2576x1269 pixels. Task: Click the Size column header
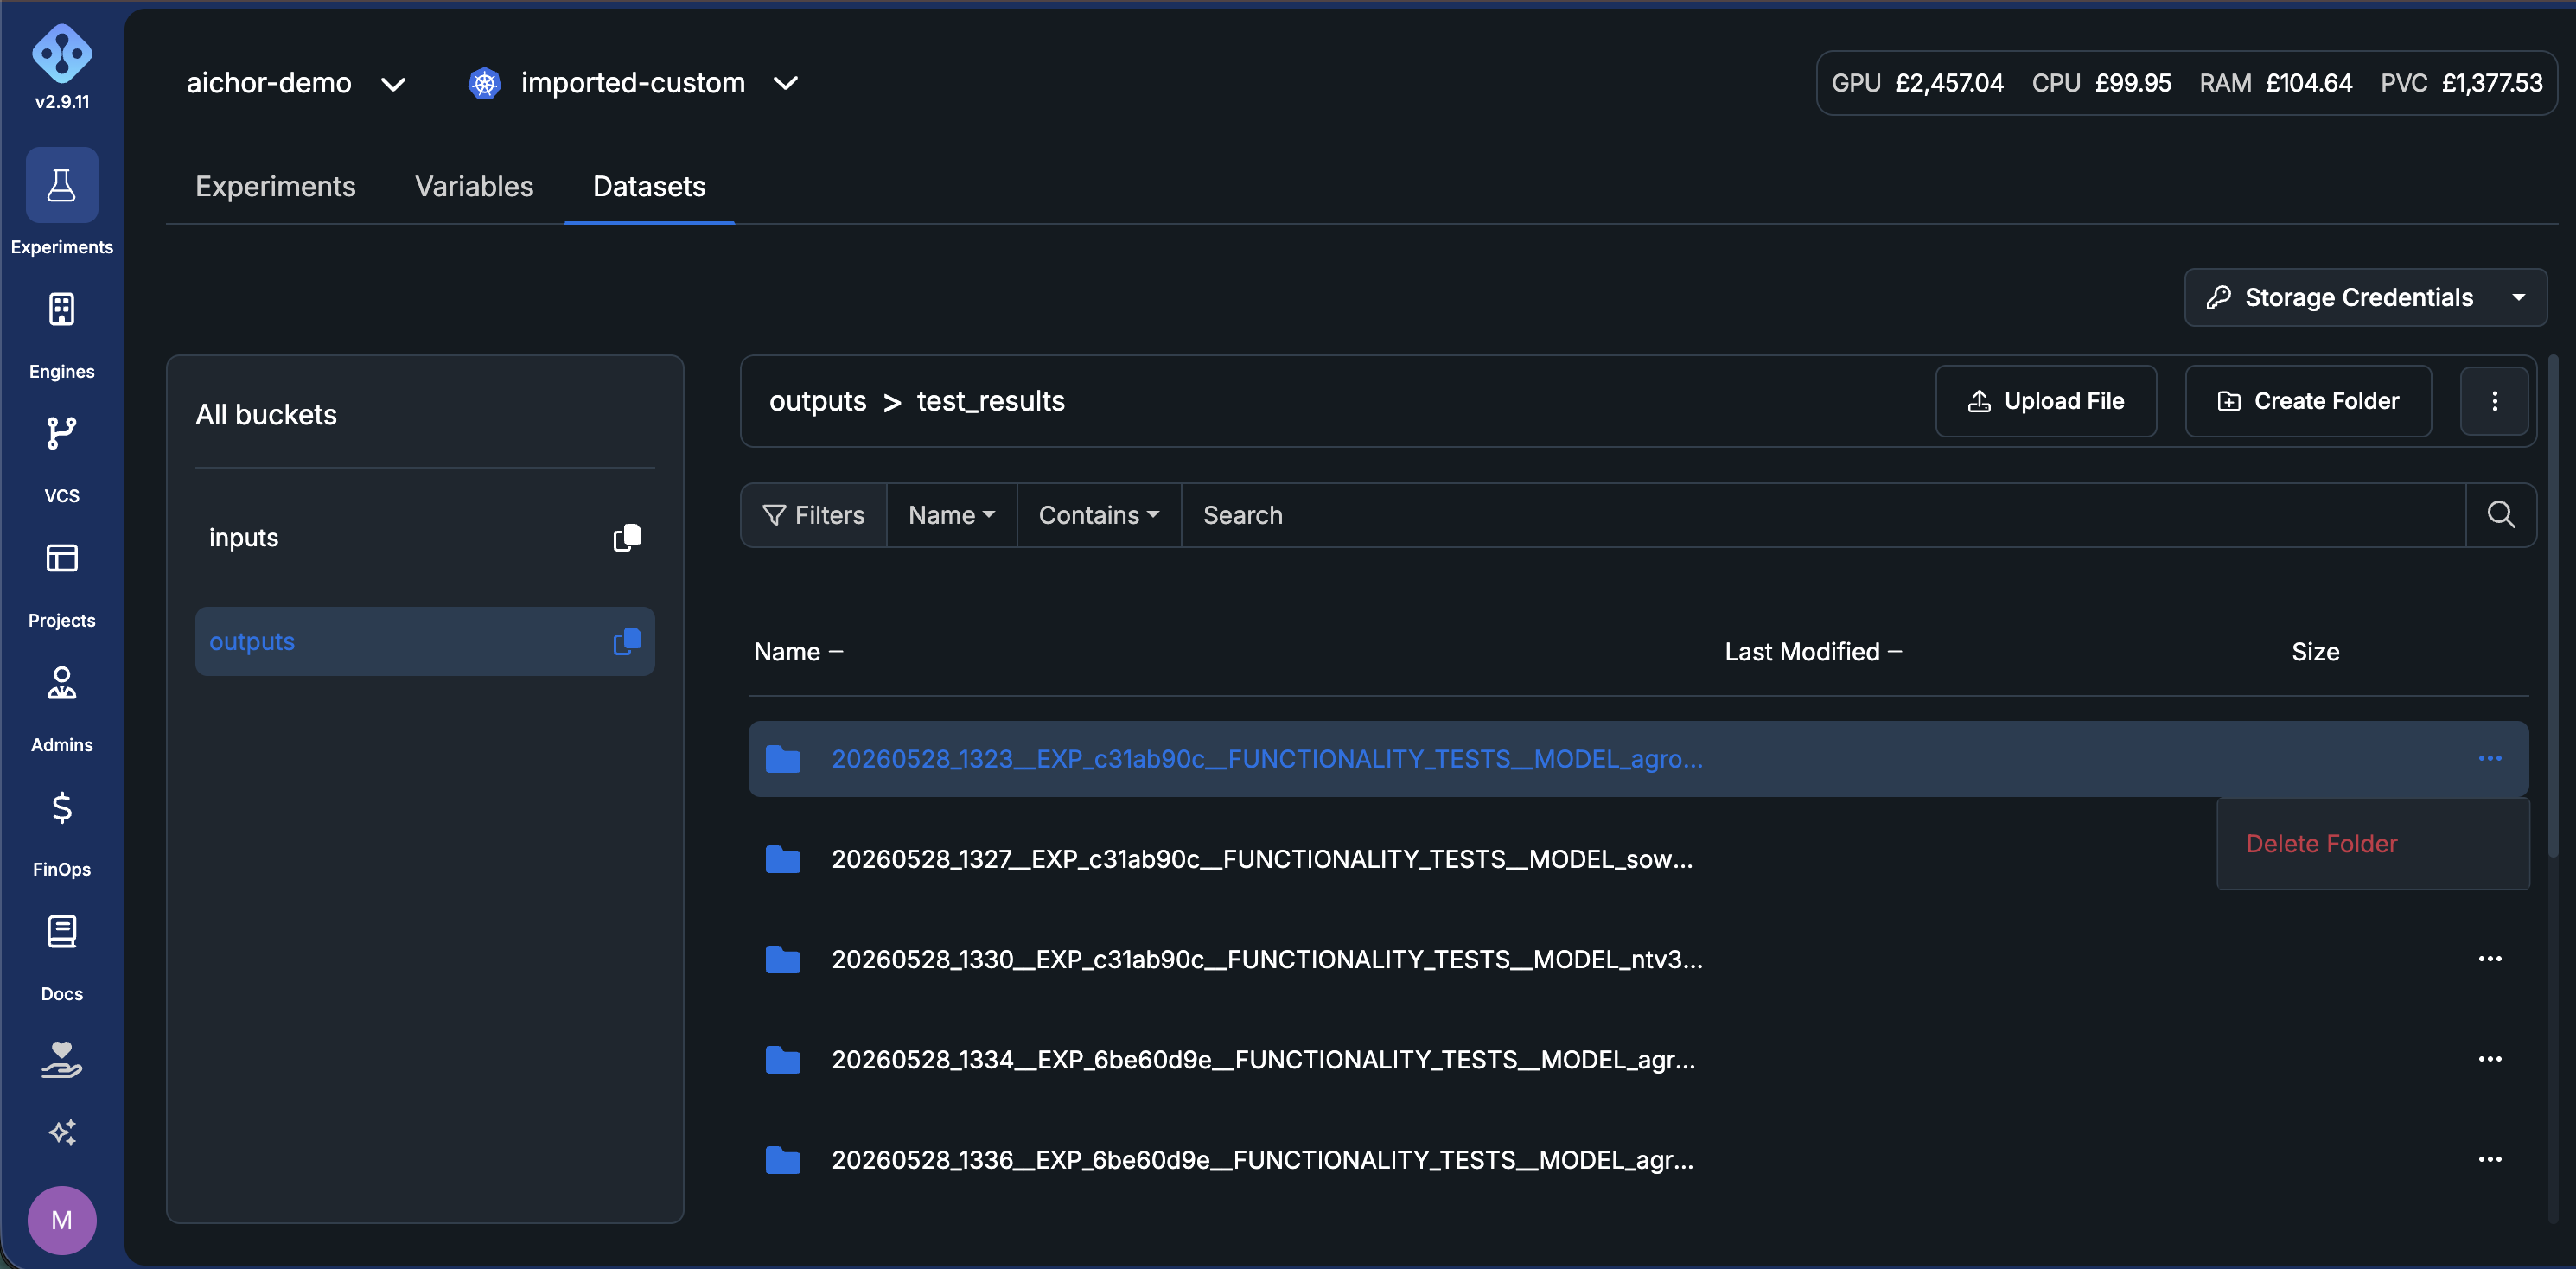coord(2315,652)
